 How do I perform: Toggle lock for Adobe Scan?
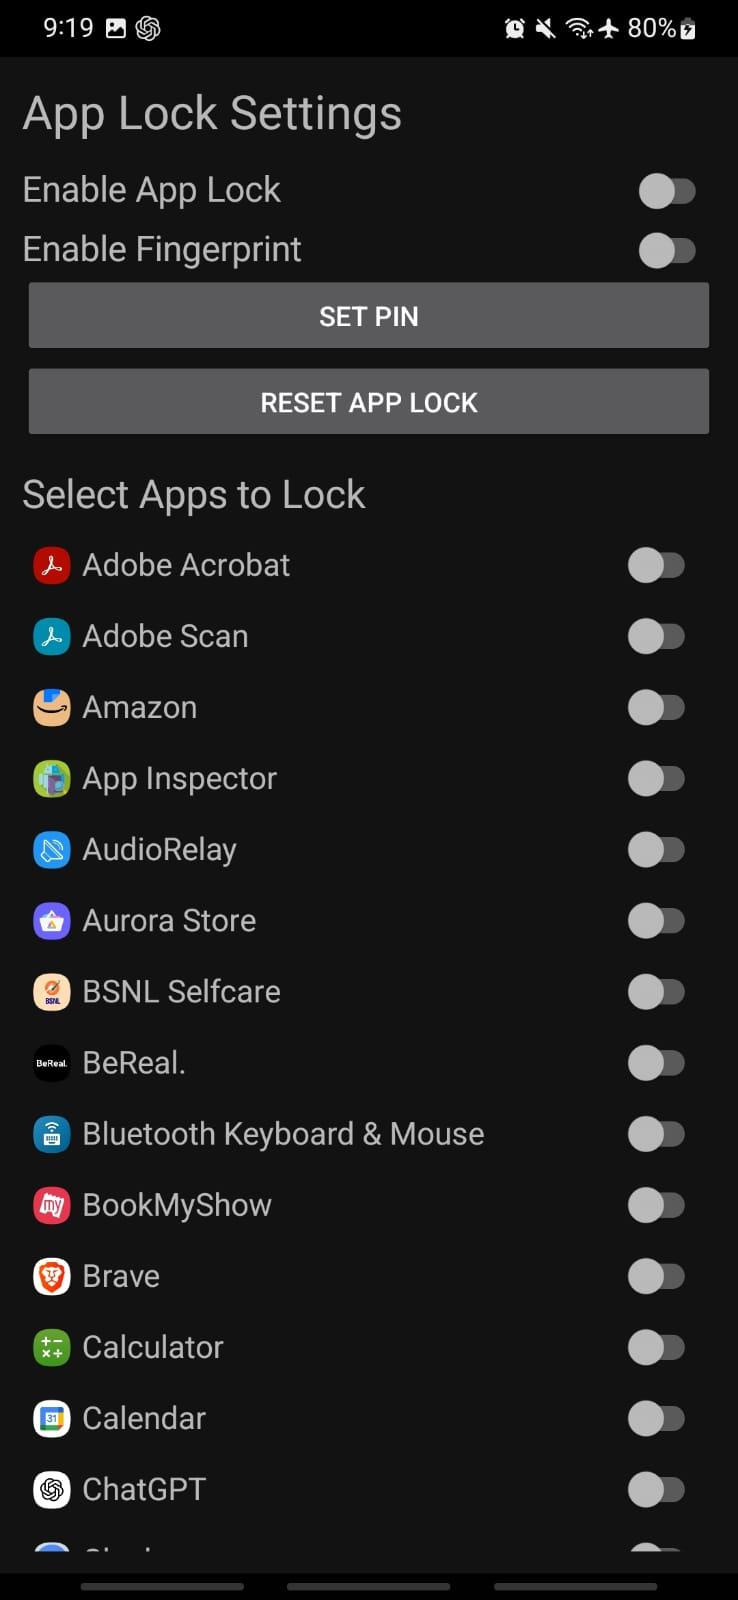[x=656, y=636]
